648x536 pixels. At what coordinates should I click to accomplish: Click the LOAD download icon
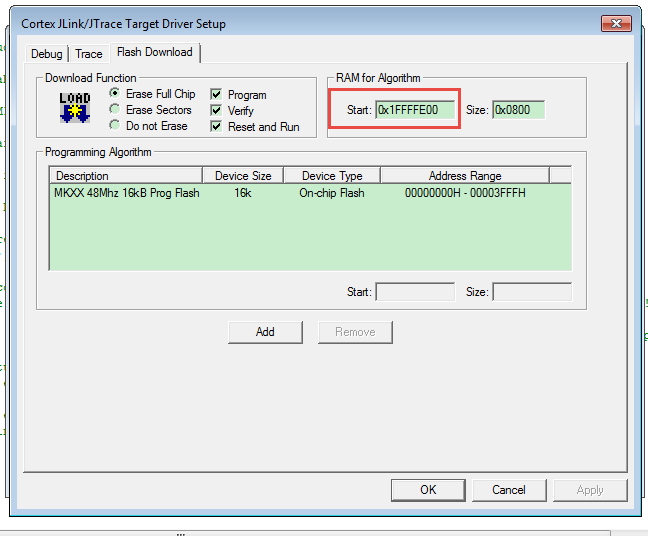[x=75, y=107]
